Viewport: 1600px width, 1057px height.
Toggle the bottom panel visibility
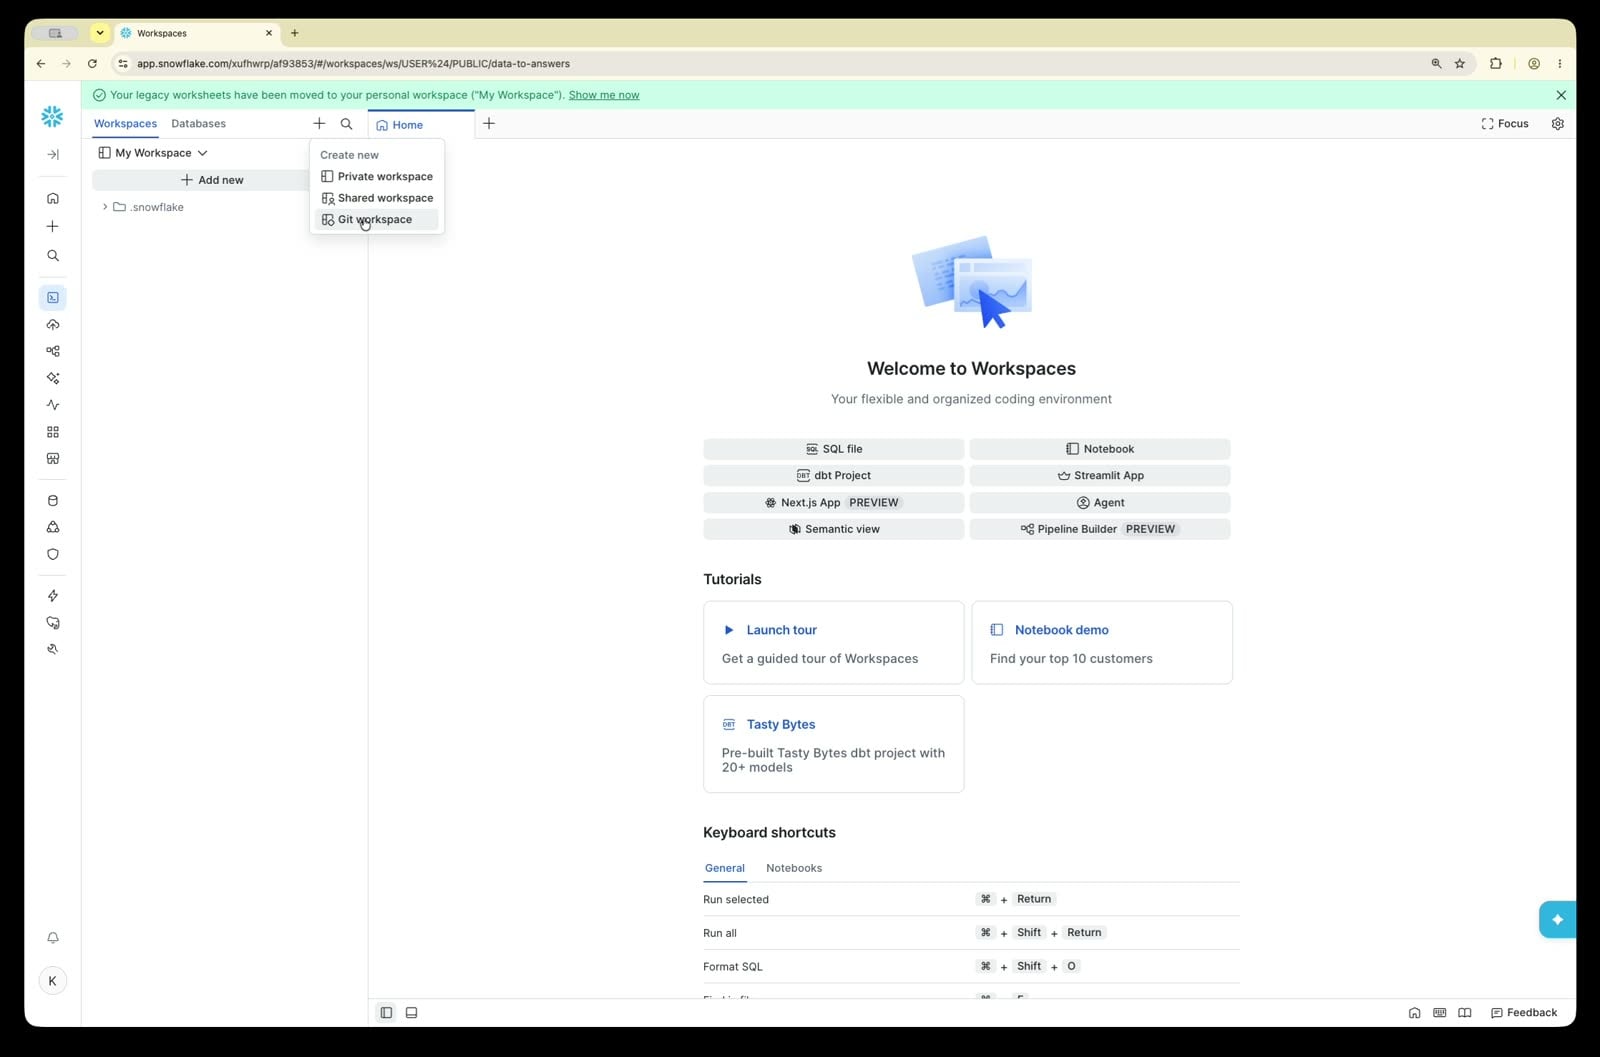[x=411, y=1013]
